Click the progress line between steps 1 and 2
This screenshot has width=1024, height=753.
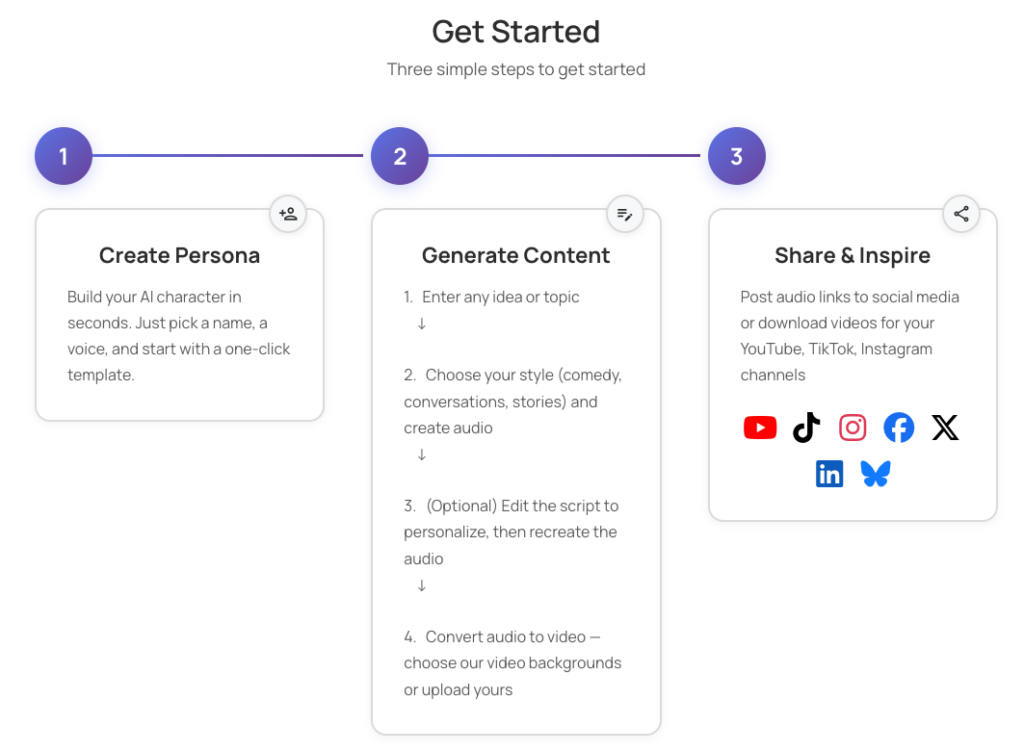(231, 156)
